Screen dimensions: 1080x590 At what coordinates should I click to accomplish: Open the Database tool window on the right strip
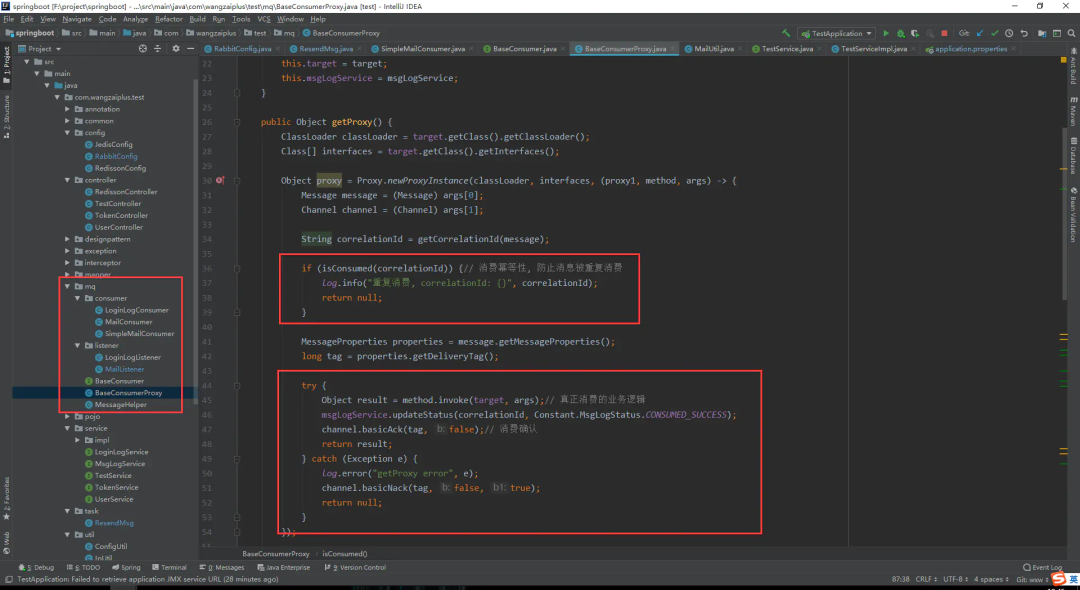1073,156
